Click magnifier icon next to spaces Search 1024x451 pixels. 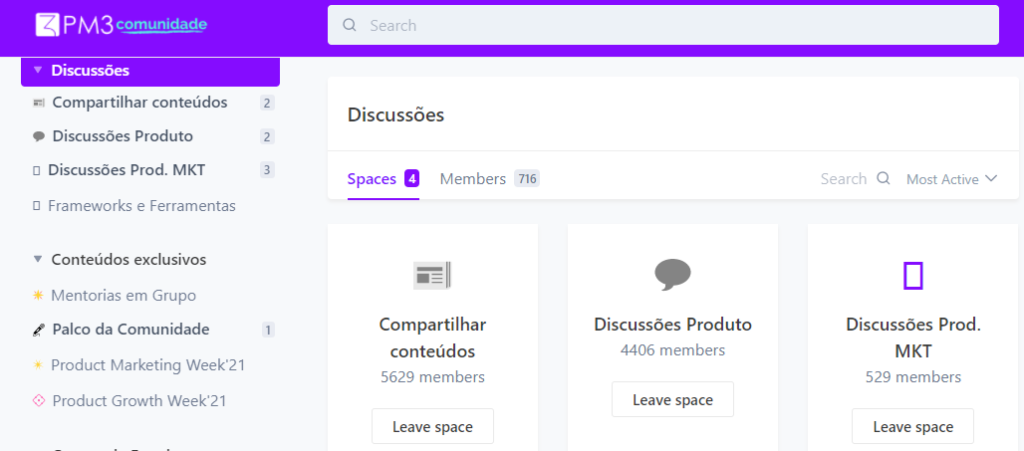click(x=884, y=178)
